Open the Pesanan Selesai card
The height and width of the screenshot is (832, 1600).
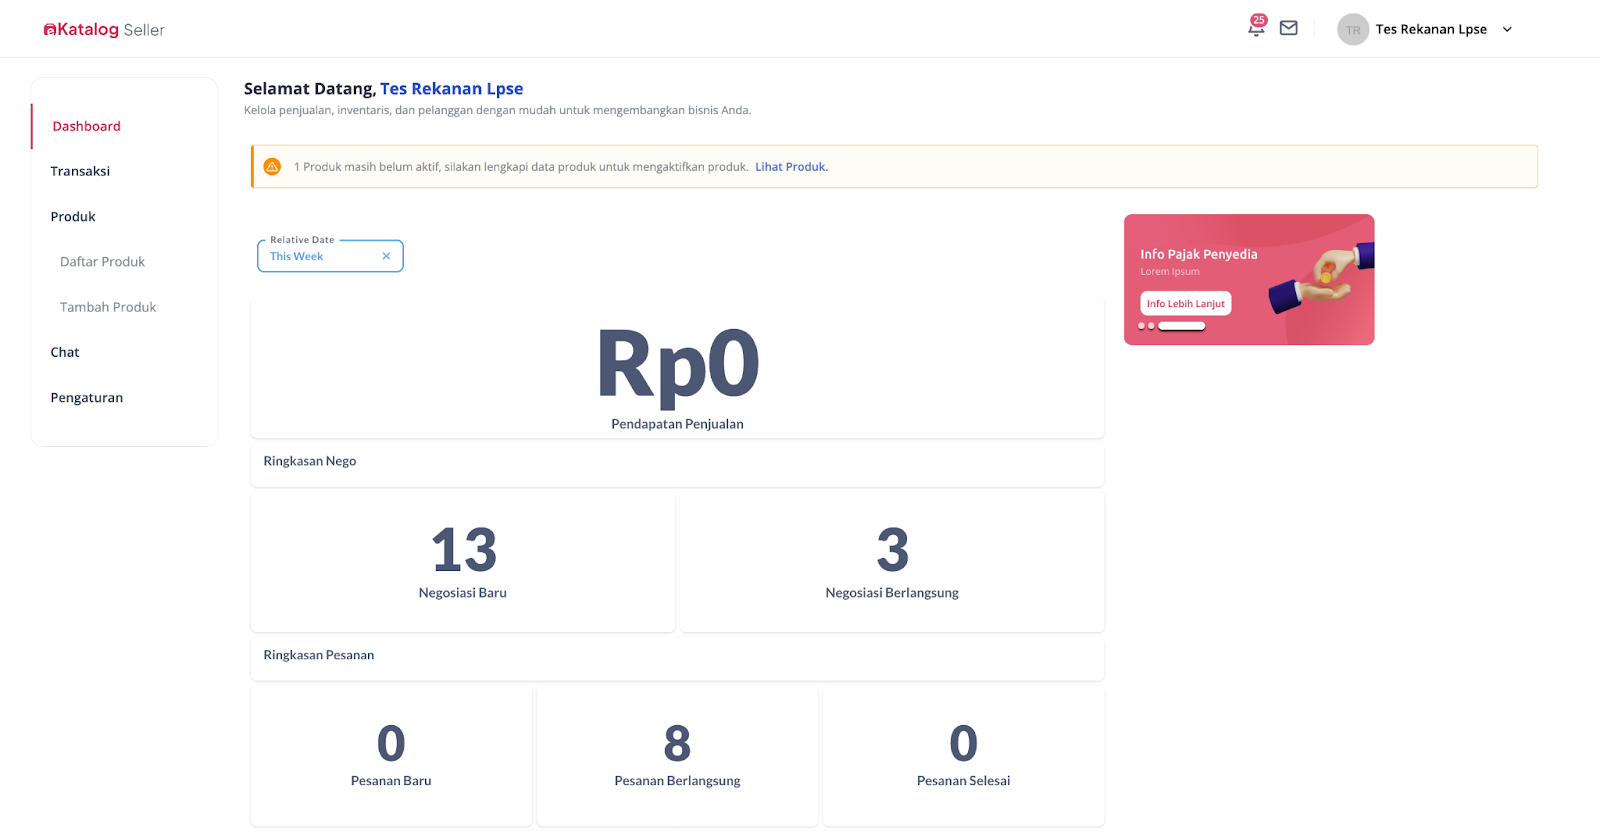tap(963, 756)
